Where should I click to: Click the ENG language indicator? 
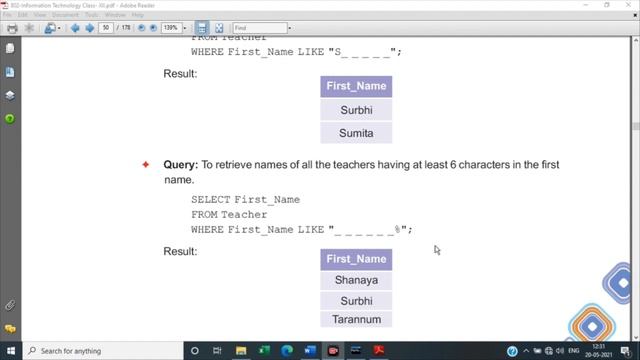tap(573, 351)
